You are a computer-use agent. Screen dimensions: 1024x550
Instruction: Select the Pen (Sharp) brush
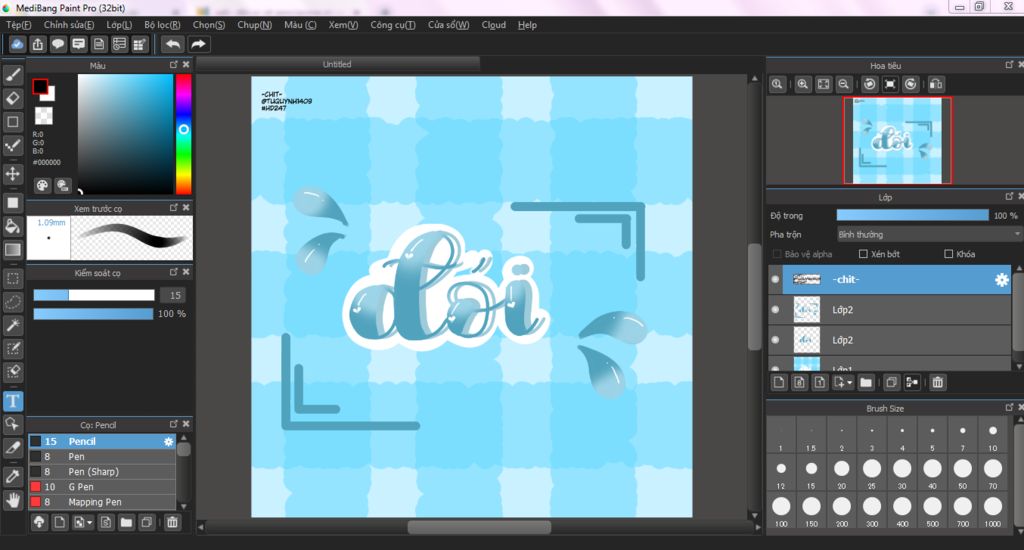102,472
